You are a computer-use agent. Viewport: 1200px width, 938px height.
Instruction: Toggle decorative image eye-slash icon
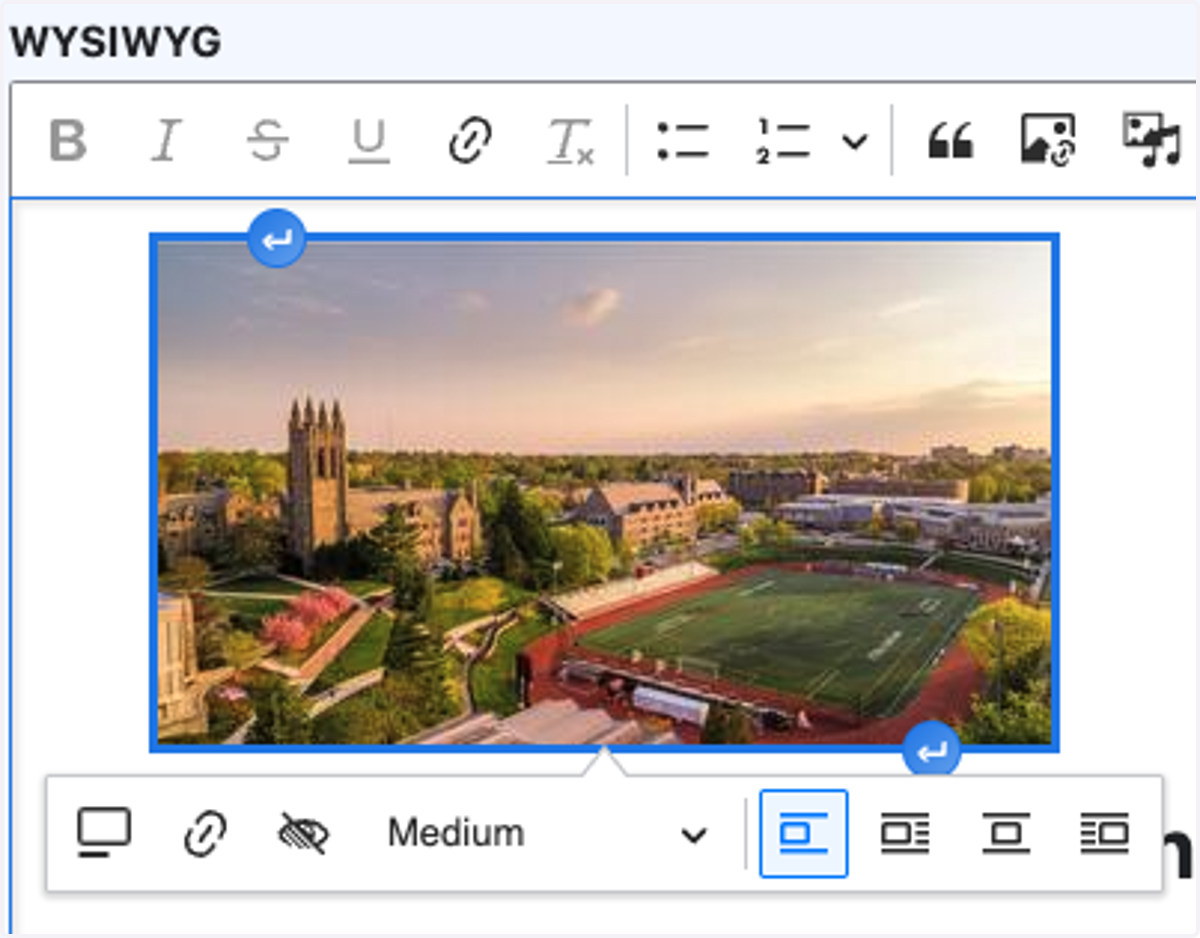coord(303,833)
